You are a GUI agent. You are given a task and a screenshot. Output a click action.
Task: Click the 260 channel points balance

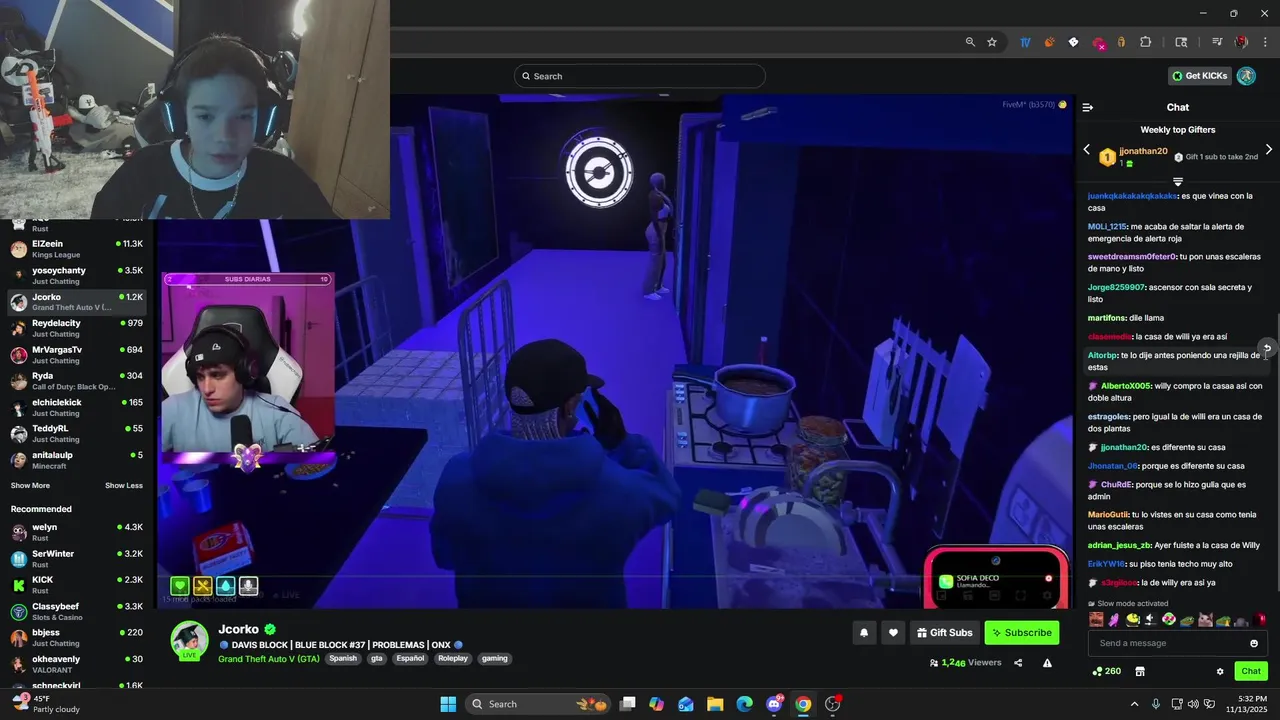point(1107,671)
